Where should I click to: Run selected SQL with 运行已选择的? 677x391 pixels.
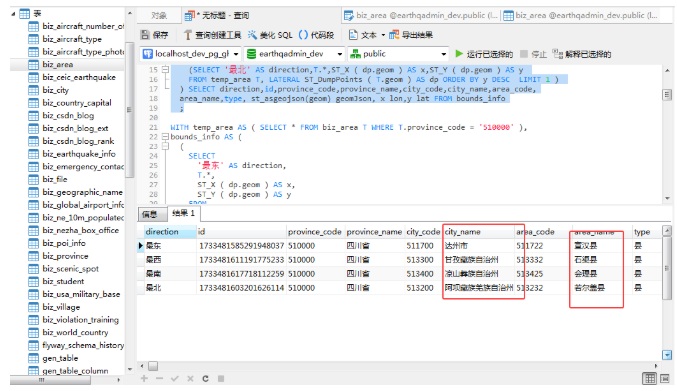click(x=484, y=54)
